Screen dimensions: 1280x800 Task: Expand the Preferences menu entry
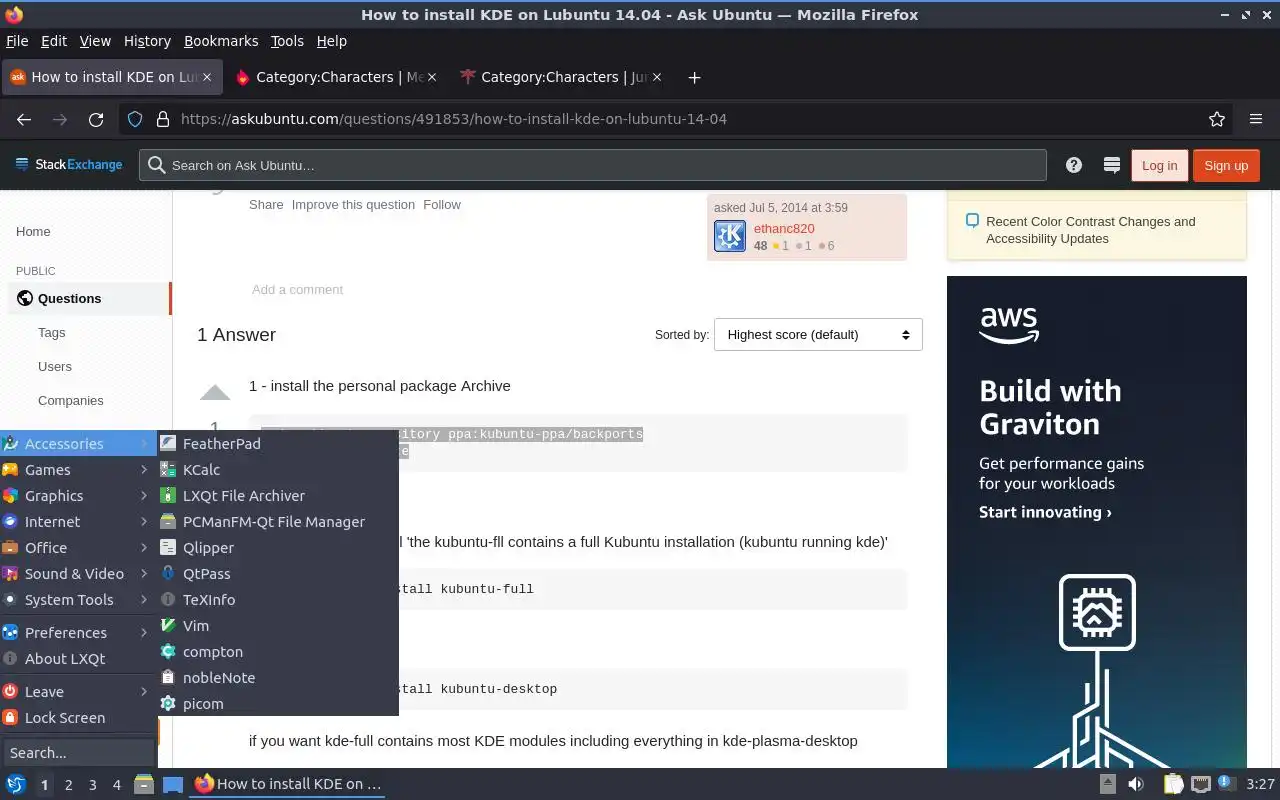point(78,633)
